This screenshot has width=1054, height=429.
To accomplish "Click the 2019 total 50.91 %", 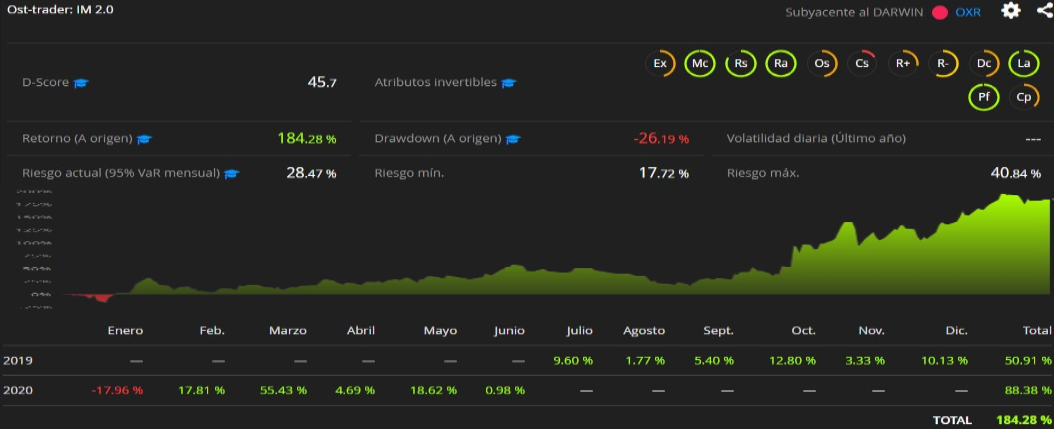I will (1026, 360).
